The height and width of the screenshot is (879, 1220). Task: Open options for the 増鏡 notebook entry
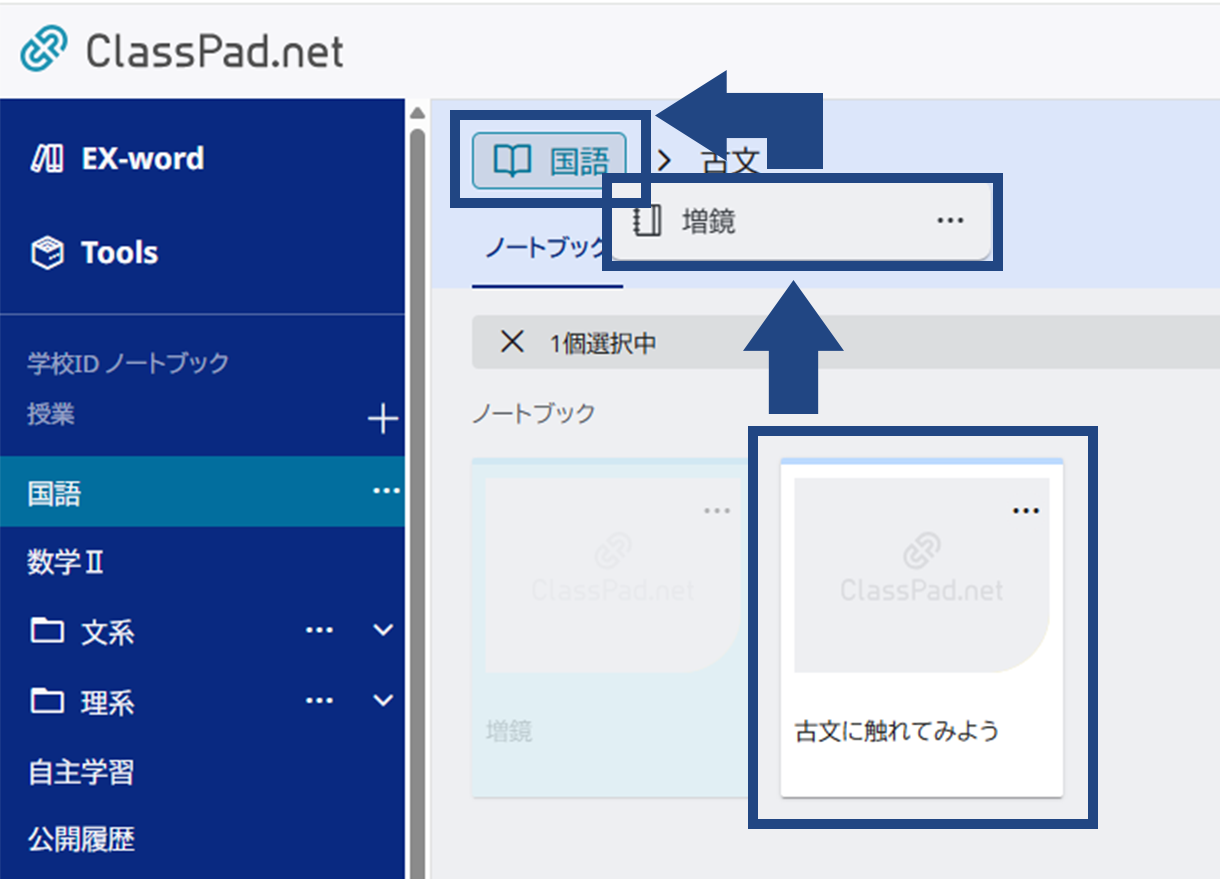pos(949,220)
